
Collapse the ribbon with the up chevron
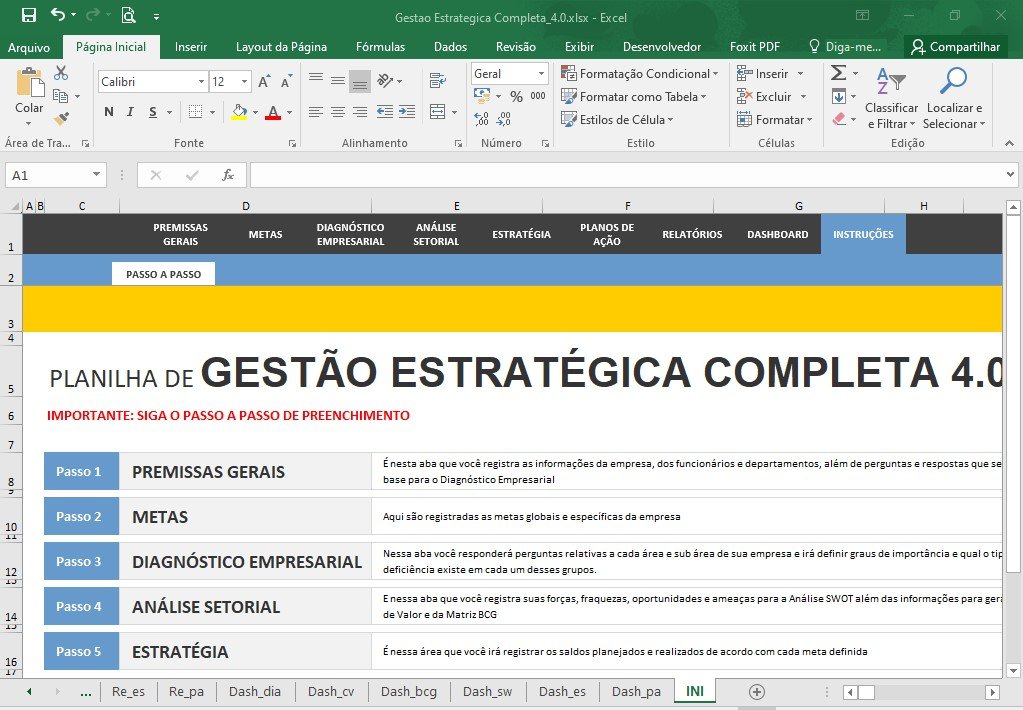click(1009, 143)
